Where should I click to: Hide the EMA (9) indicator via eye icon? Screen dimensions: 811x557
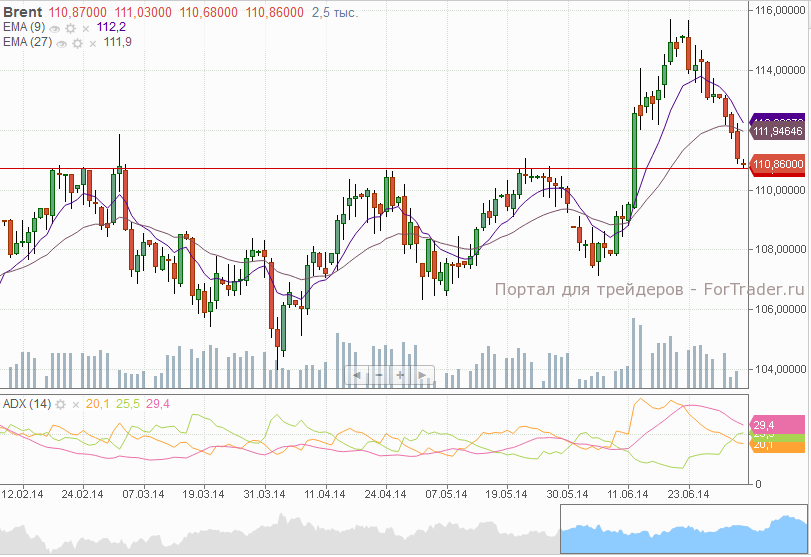point(54,29)
